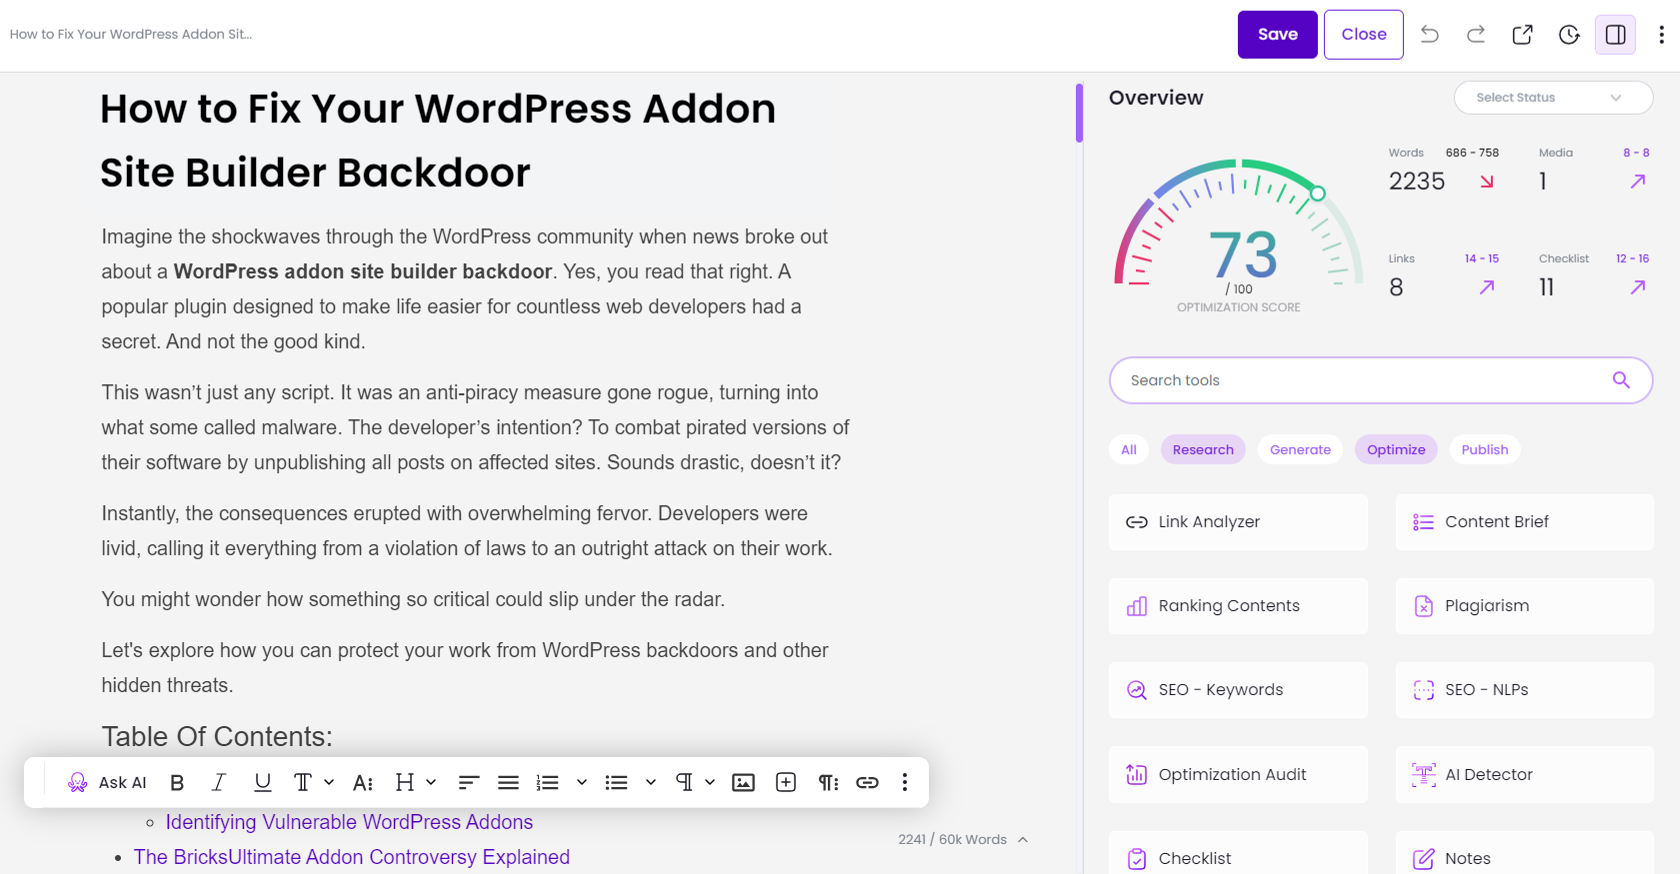Open SEO - Keywords tool
Image resolution: width=1680 pixels, height=874 pixels.
[x=1238, y=690]
